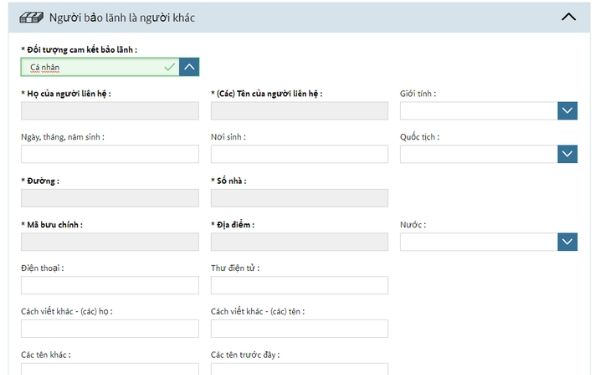
Task: Click the 'Các tên khác' label
Action: tap(46, 355)
